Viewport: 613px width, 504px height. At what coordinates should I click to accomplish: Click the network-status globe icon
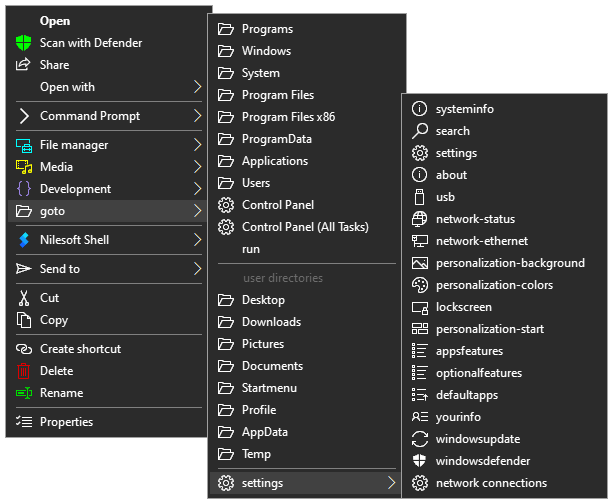tap(420, 219)
